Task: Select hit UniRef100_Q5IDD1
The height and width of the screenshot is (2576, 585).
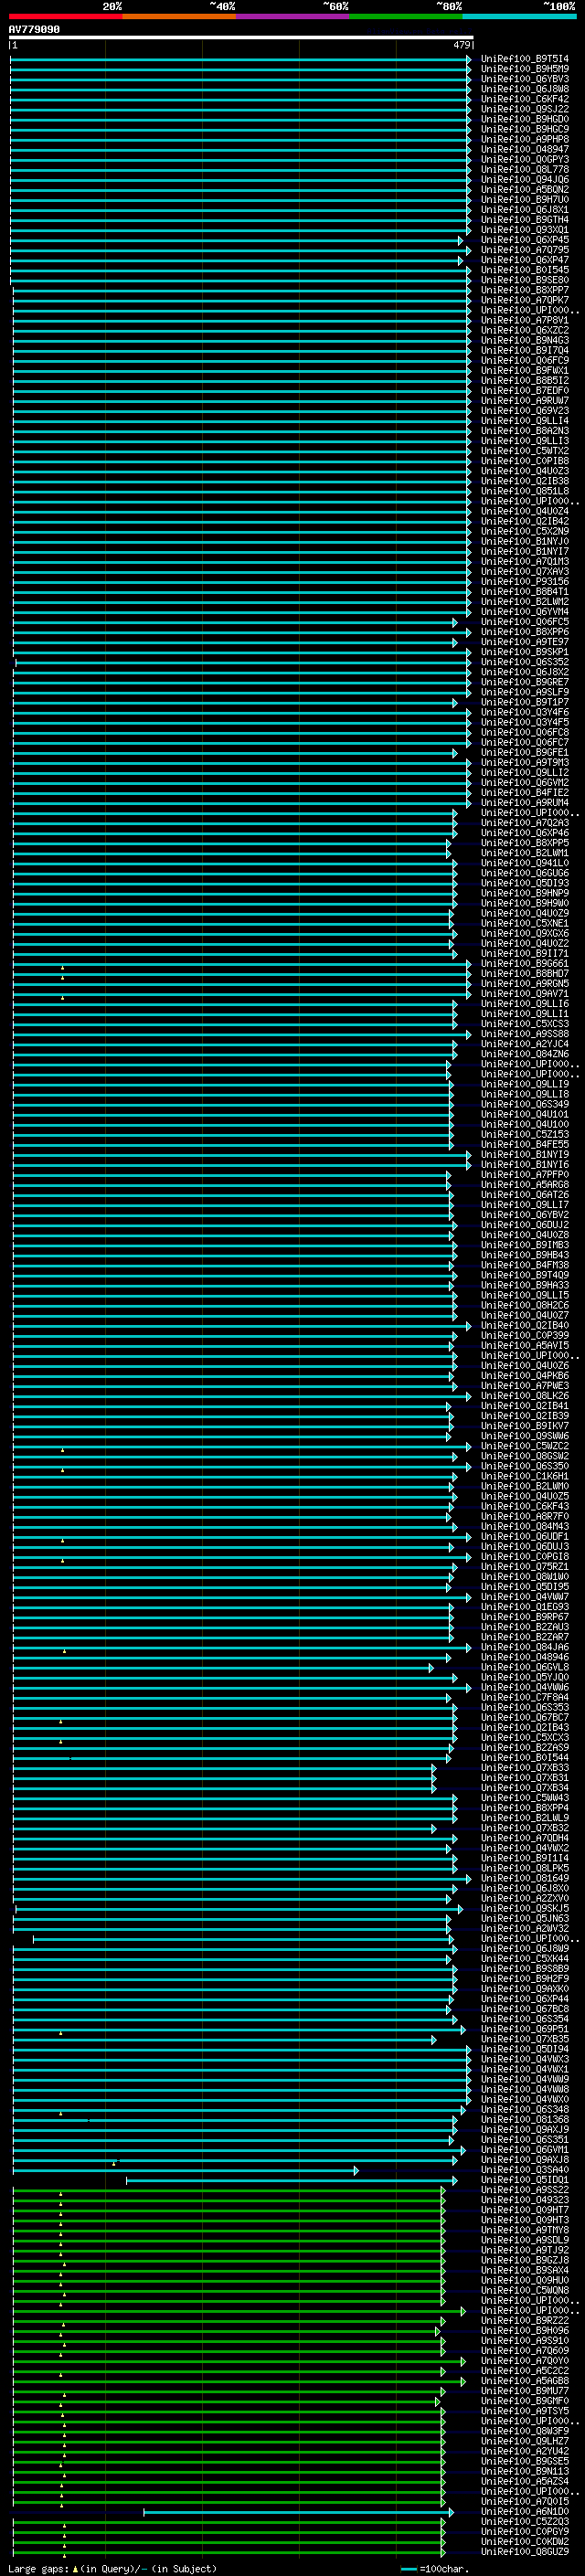Action: coord(524,2180)
